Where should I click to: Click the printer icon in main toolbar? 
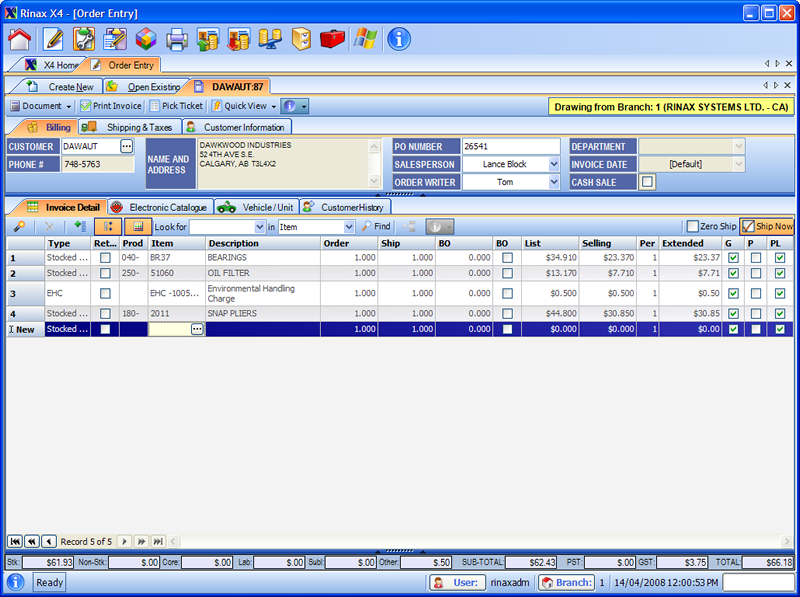click(177, 39)
